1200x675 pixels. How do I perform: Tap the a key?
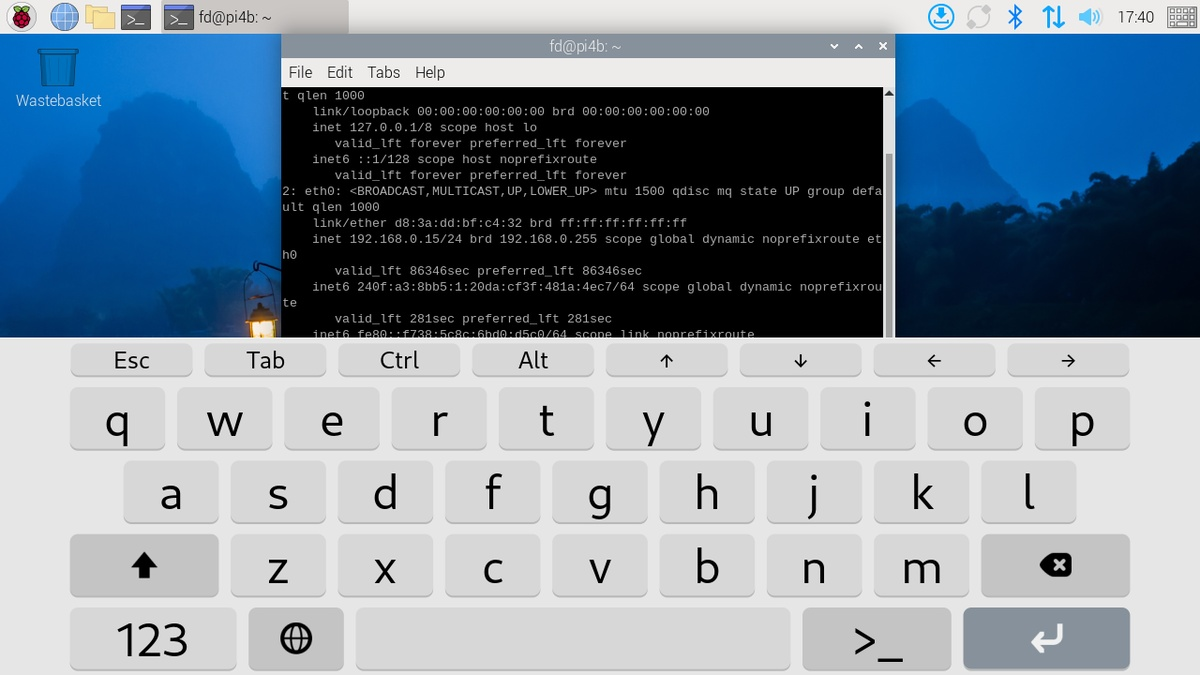[171, 492]
